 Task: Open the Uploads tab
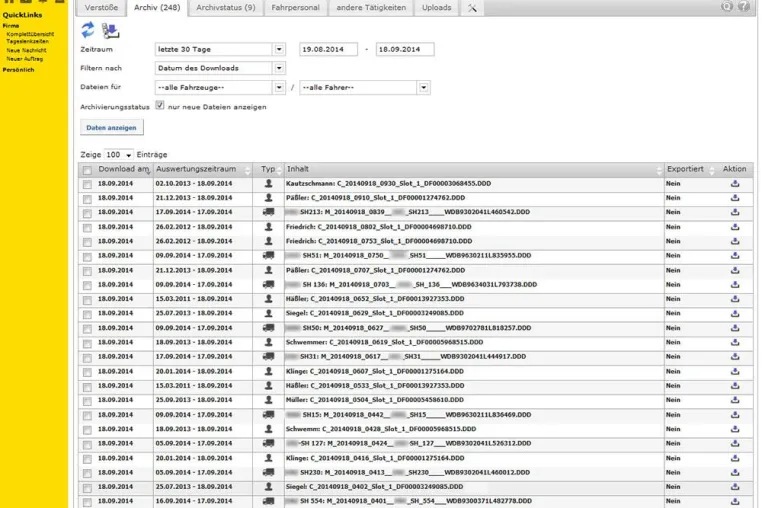pyautogui.click(x=436, y=8)
